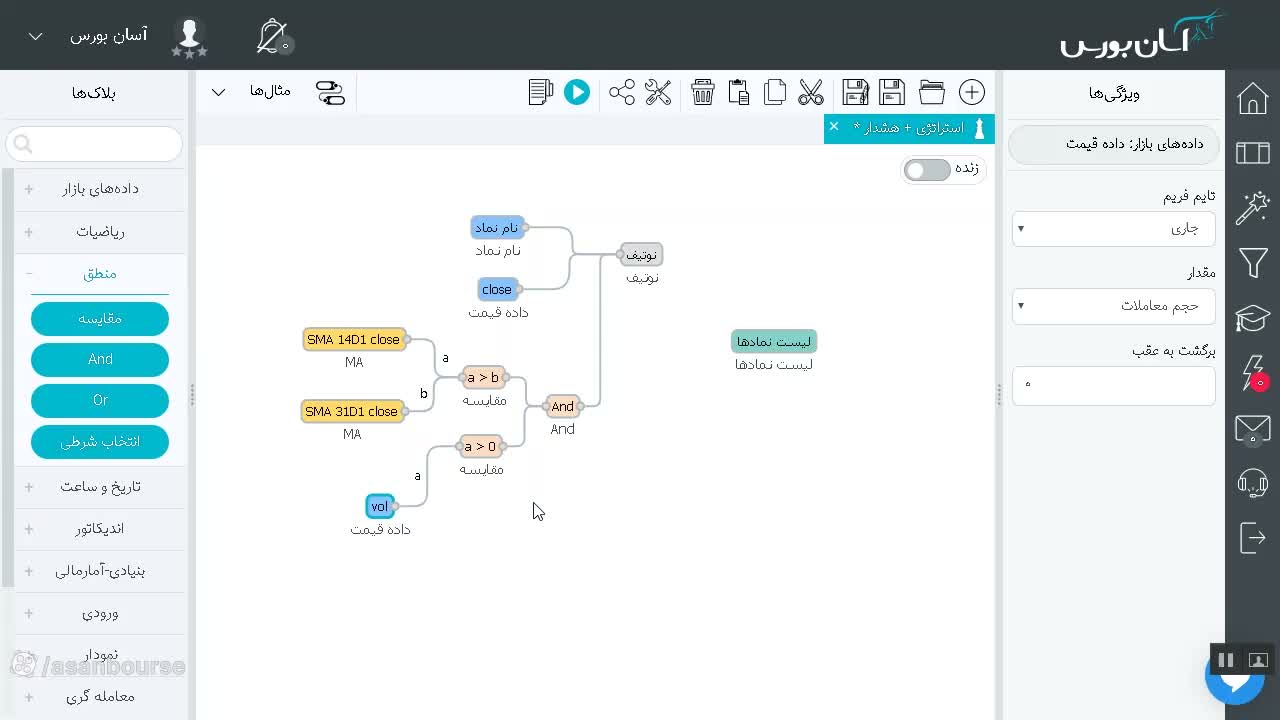Close the استراتژی + هشدار tab
Image resolution: width=1280 pixels, height=720 pixels.
(834, 127)
